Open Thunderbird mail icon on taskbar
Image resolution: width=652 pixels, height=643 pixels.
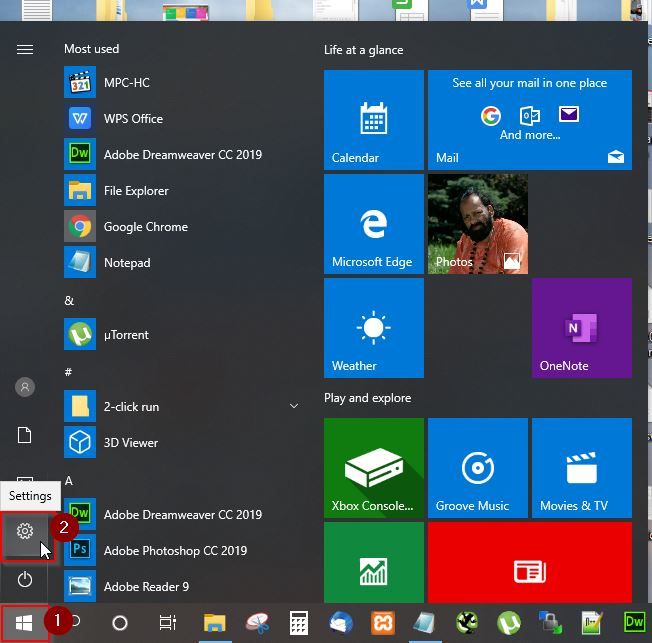341,623
